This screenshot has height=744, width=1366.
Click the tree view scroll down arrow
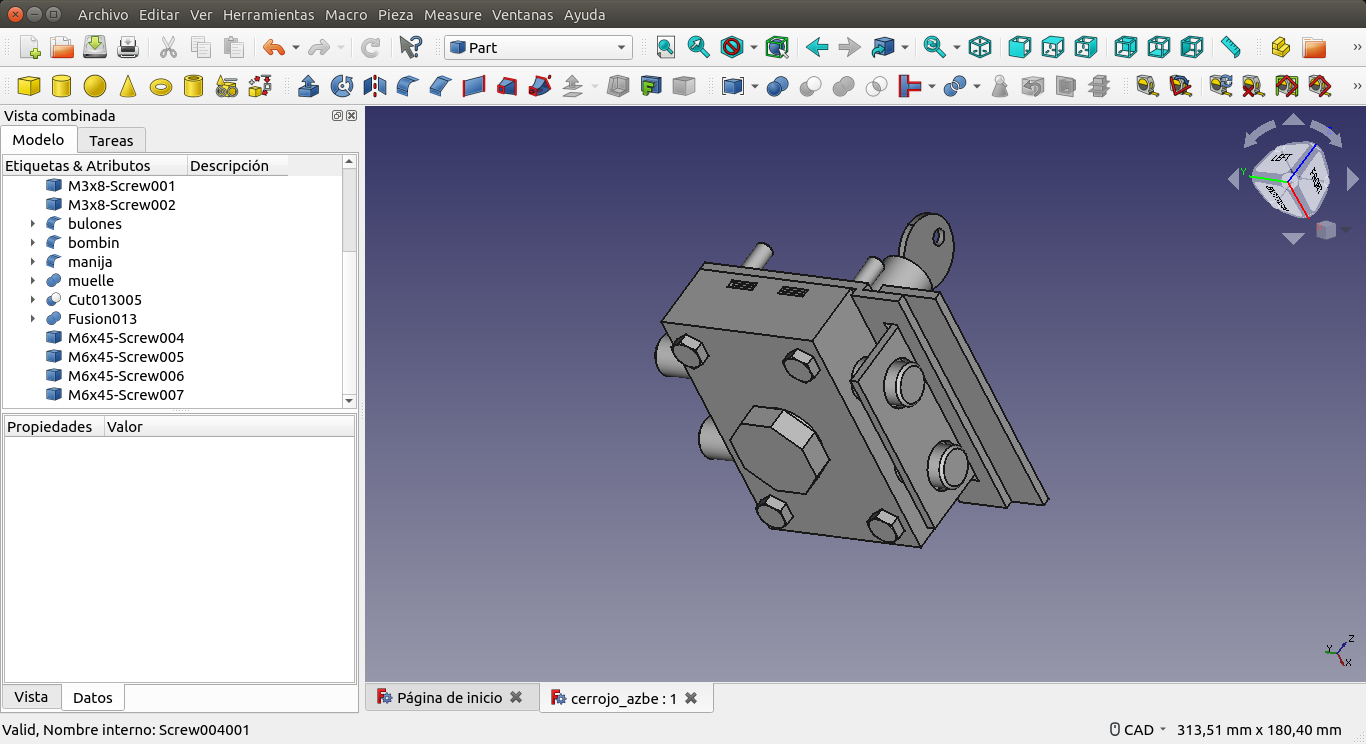[349, 400]
